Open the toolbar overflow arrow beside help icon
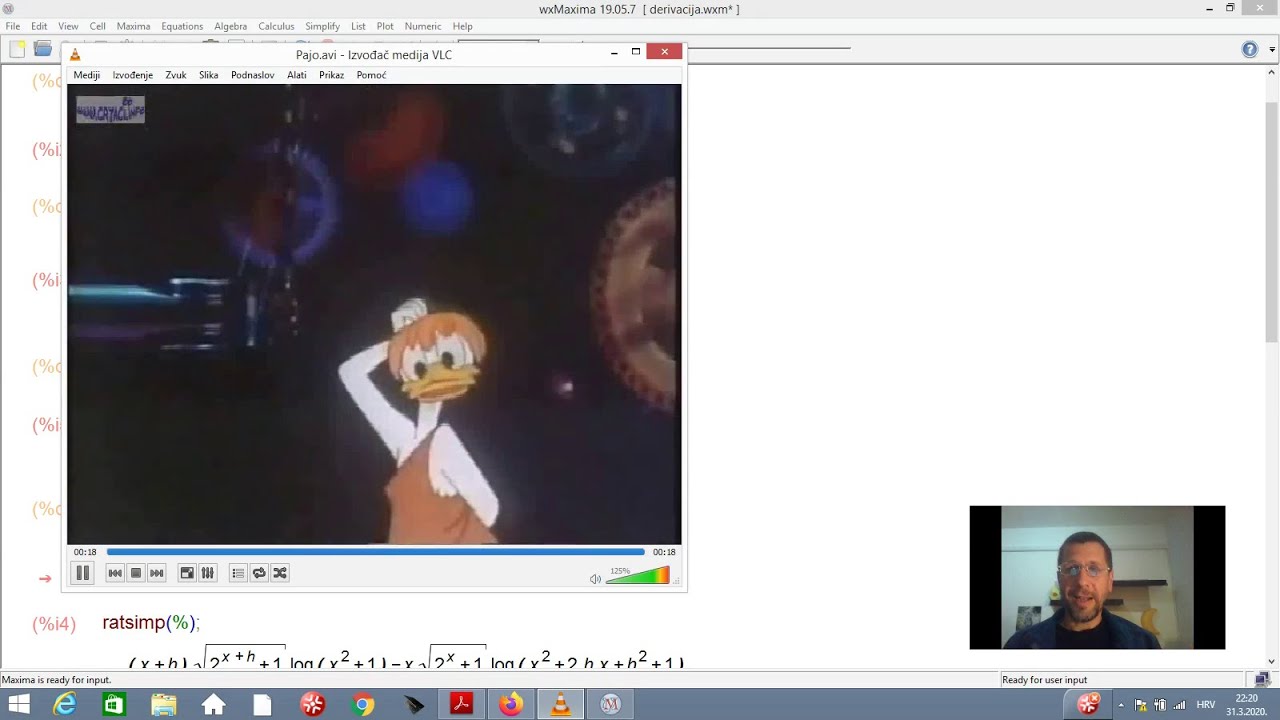1280x720 pixels. point(1273,49)
